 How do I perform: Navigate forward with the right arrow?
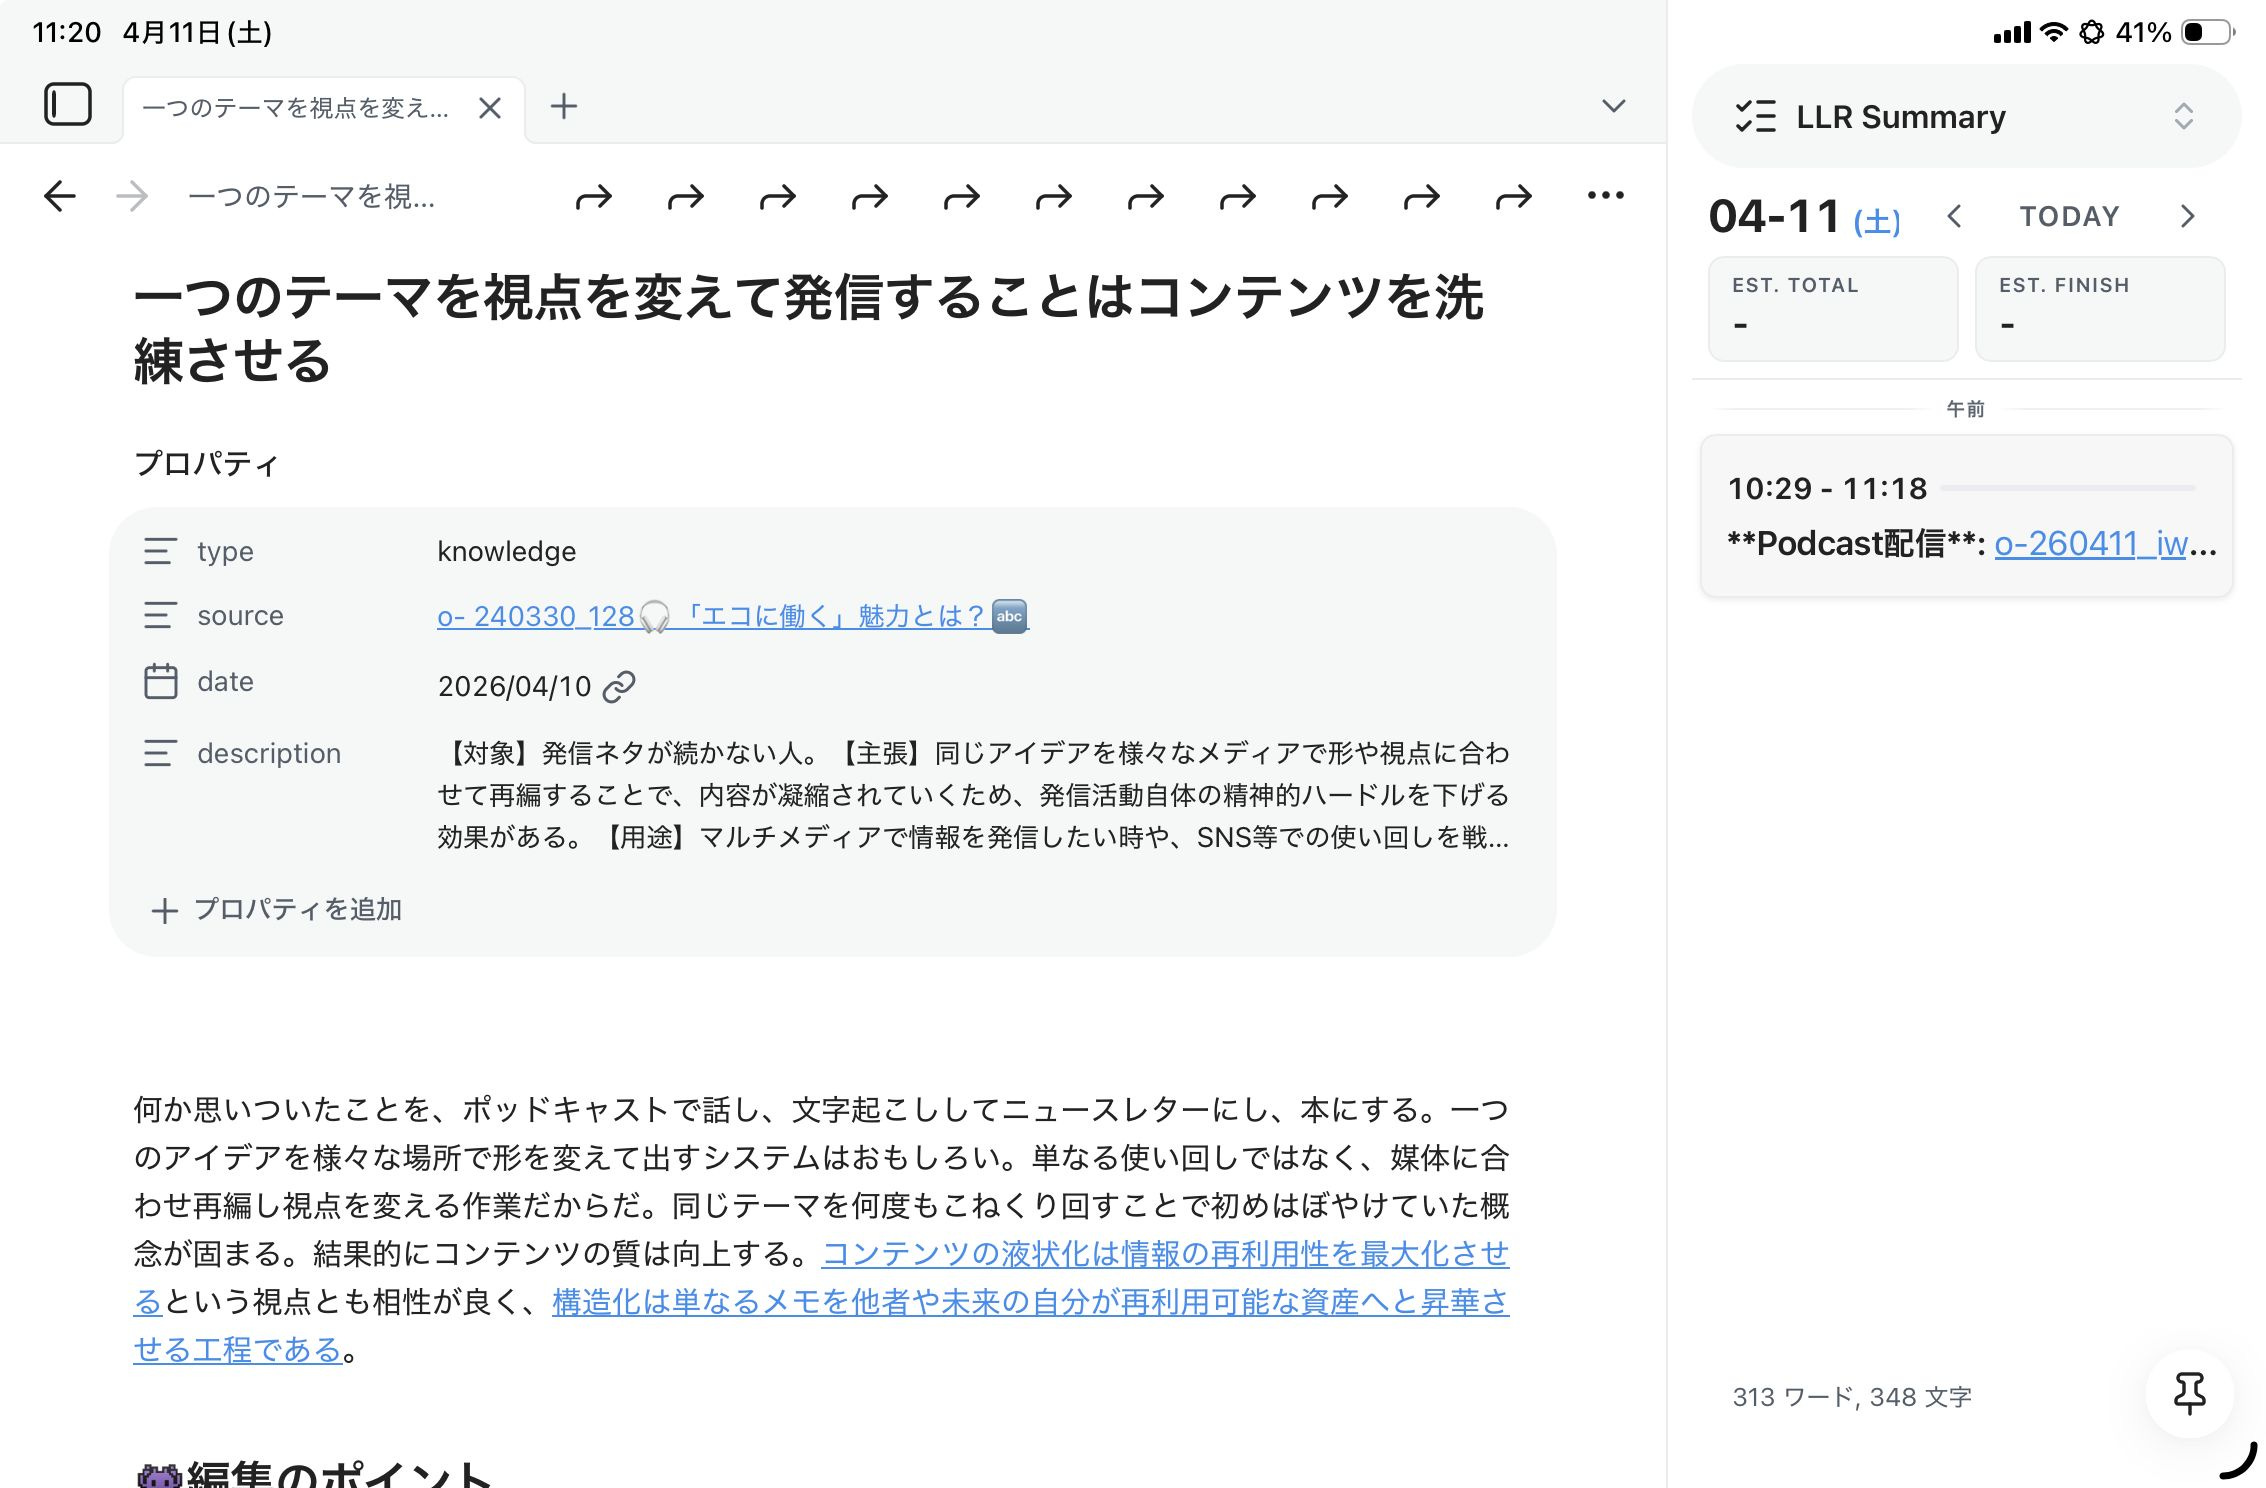pos(132,196)
